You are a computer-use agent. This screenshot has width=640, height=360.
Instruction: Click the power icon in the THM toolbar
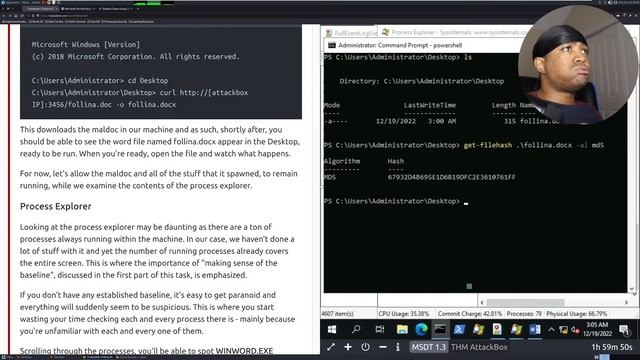[365, 347]
